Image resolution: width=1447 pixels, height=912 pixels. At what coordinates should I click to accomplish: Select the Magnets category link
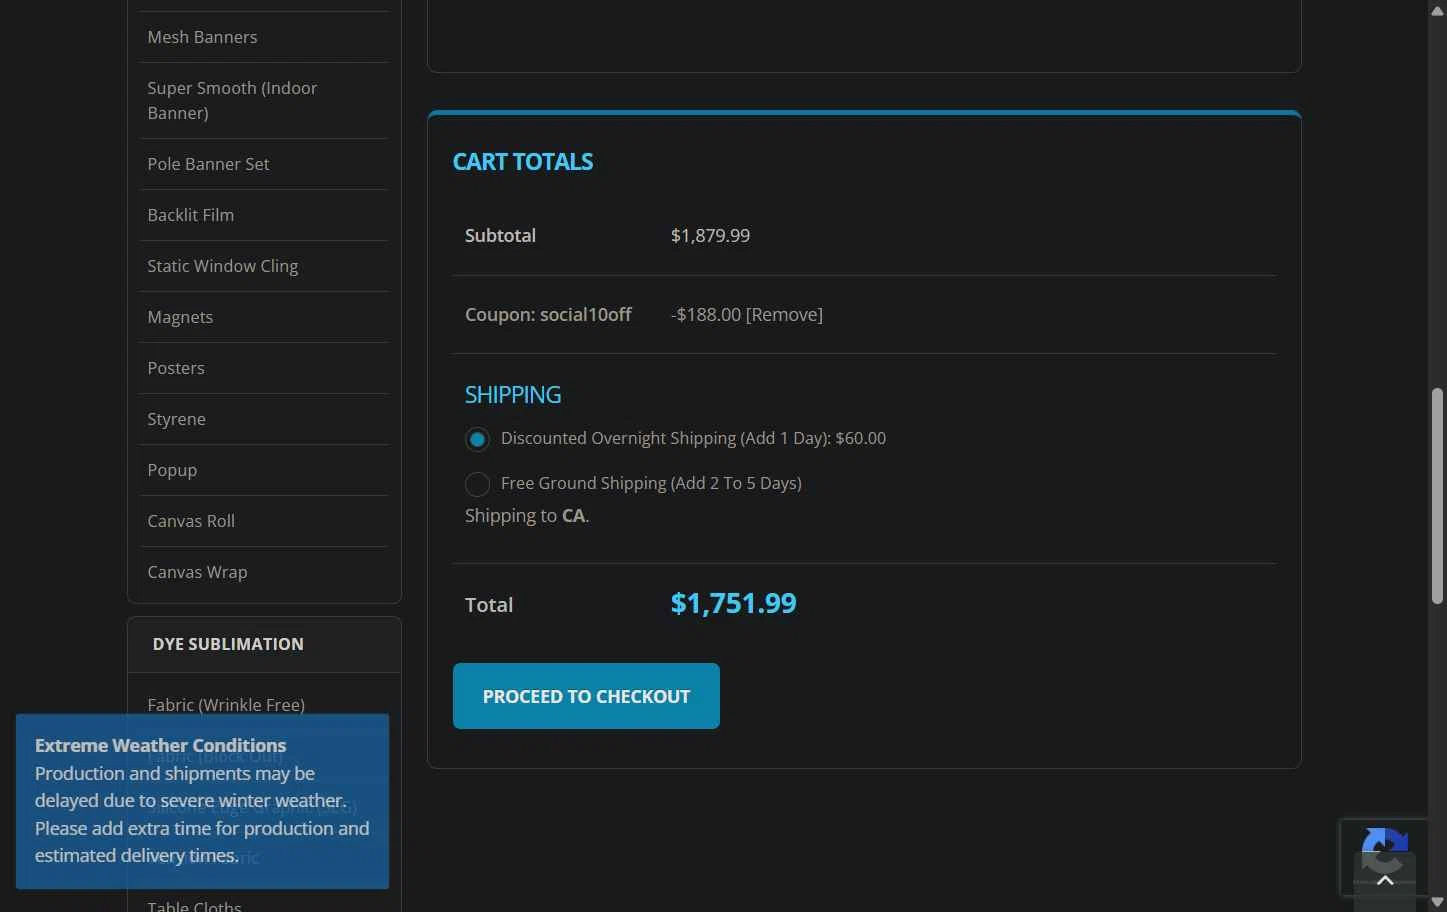pos(180,317)
